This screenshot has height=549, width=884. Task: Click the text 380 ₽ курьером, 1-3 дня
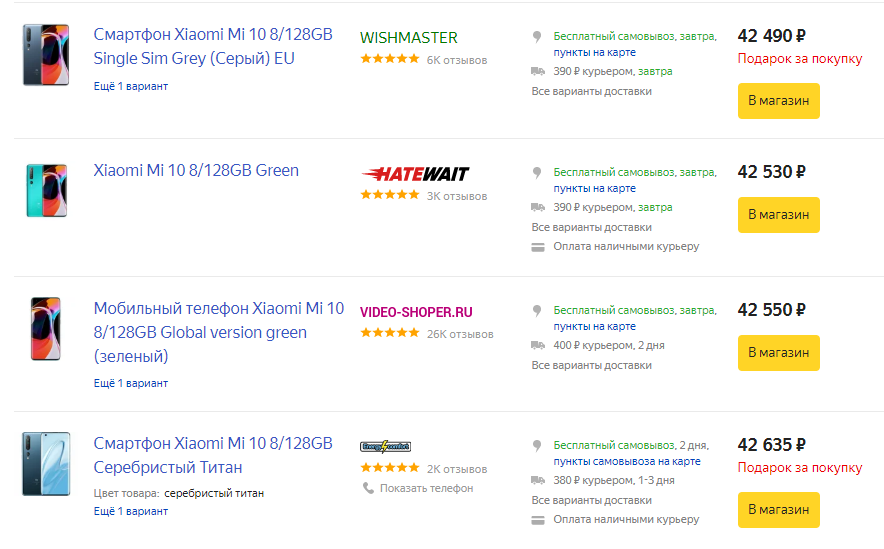click(x=613, y=481)
